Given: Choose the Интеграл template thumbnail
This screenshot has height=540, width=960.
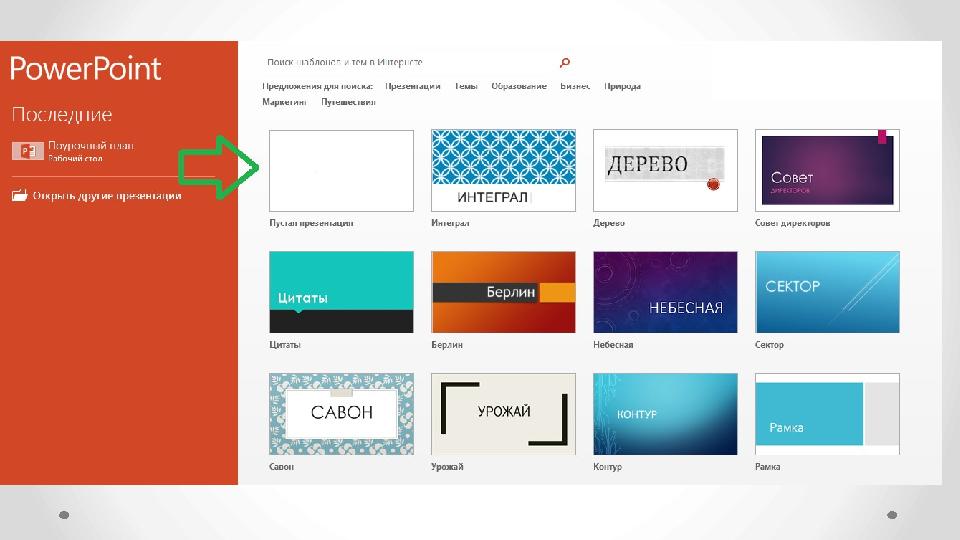Looking at the screenshot, I should tap(503, 171).
